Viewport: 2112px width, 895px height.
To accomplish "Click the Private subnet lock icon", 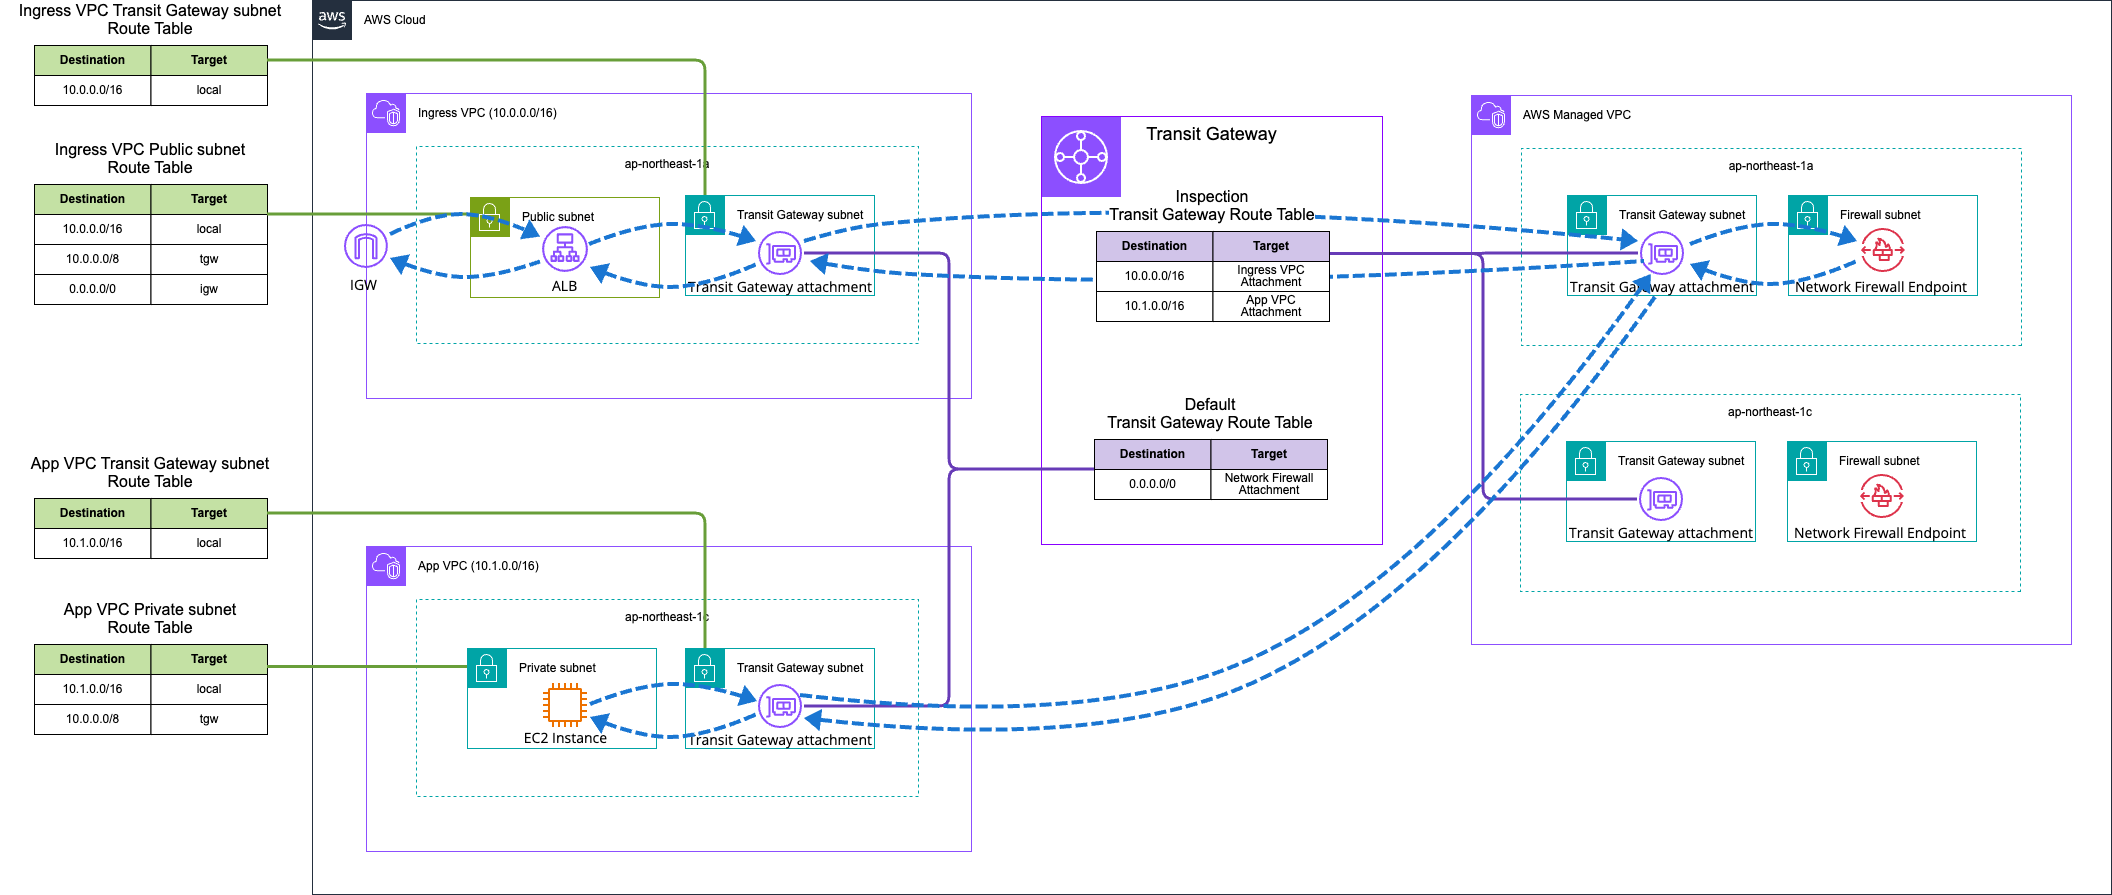I will click(487, 668).
